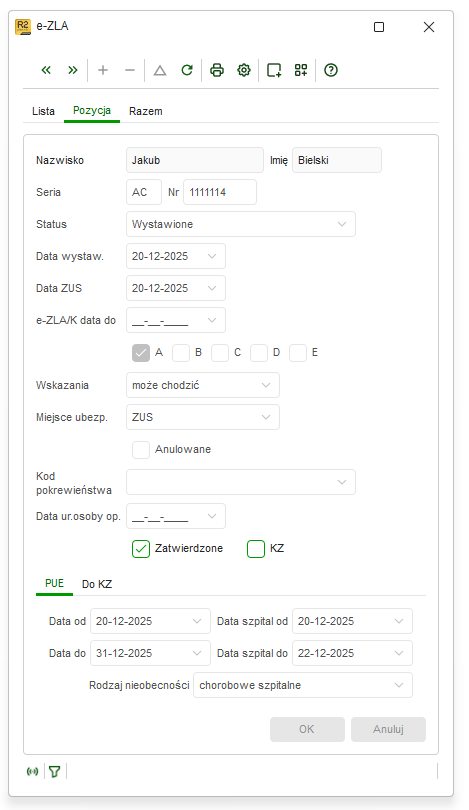Screen dimensions: 469x810
Task: Open the Rodzaj nieobecności dropdown
Action: [303, 686]
